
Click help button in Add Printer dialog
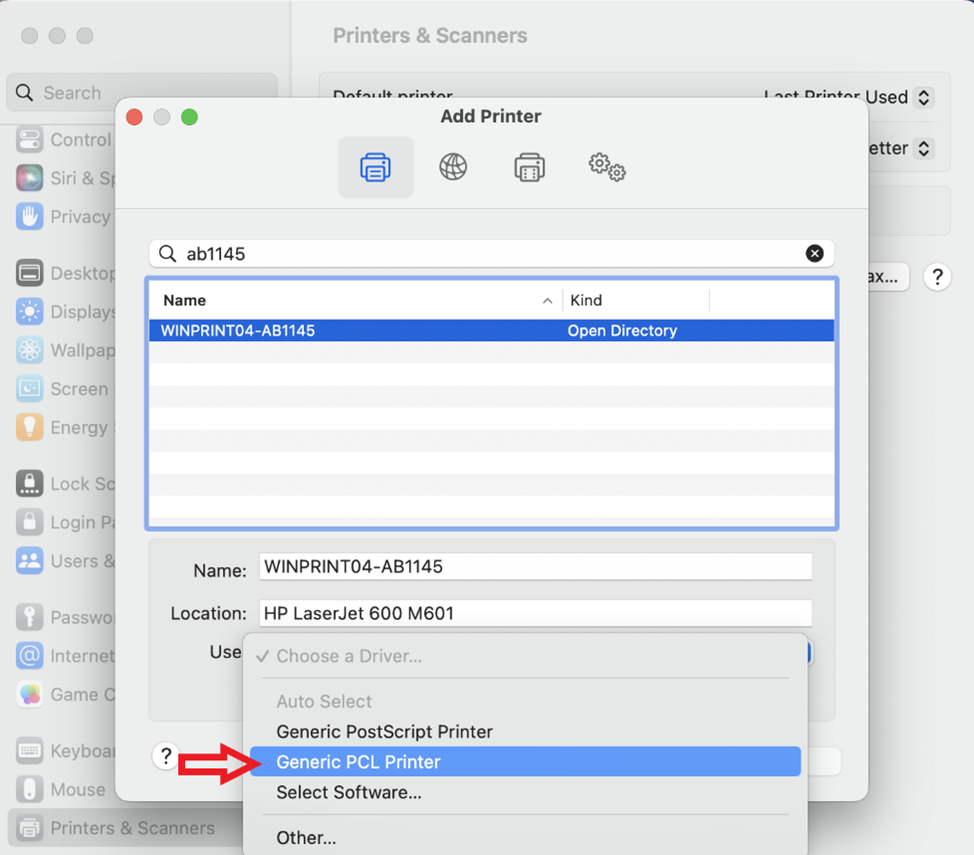tap(167, 756)
